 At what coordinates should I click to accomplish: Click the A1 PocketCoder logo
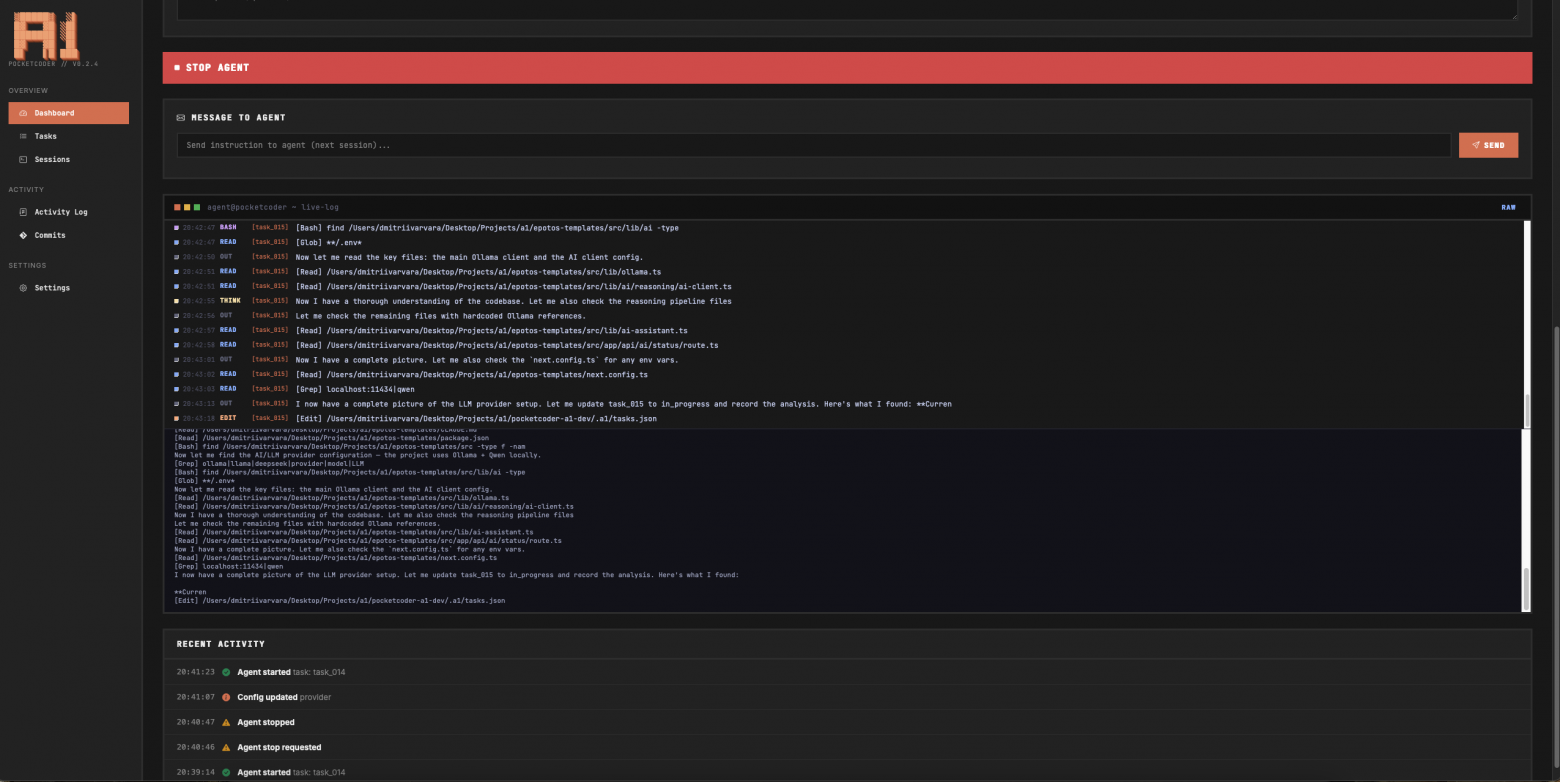pos(45,36)
